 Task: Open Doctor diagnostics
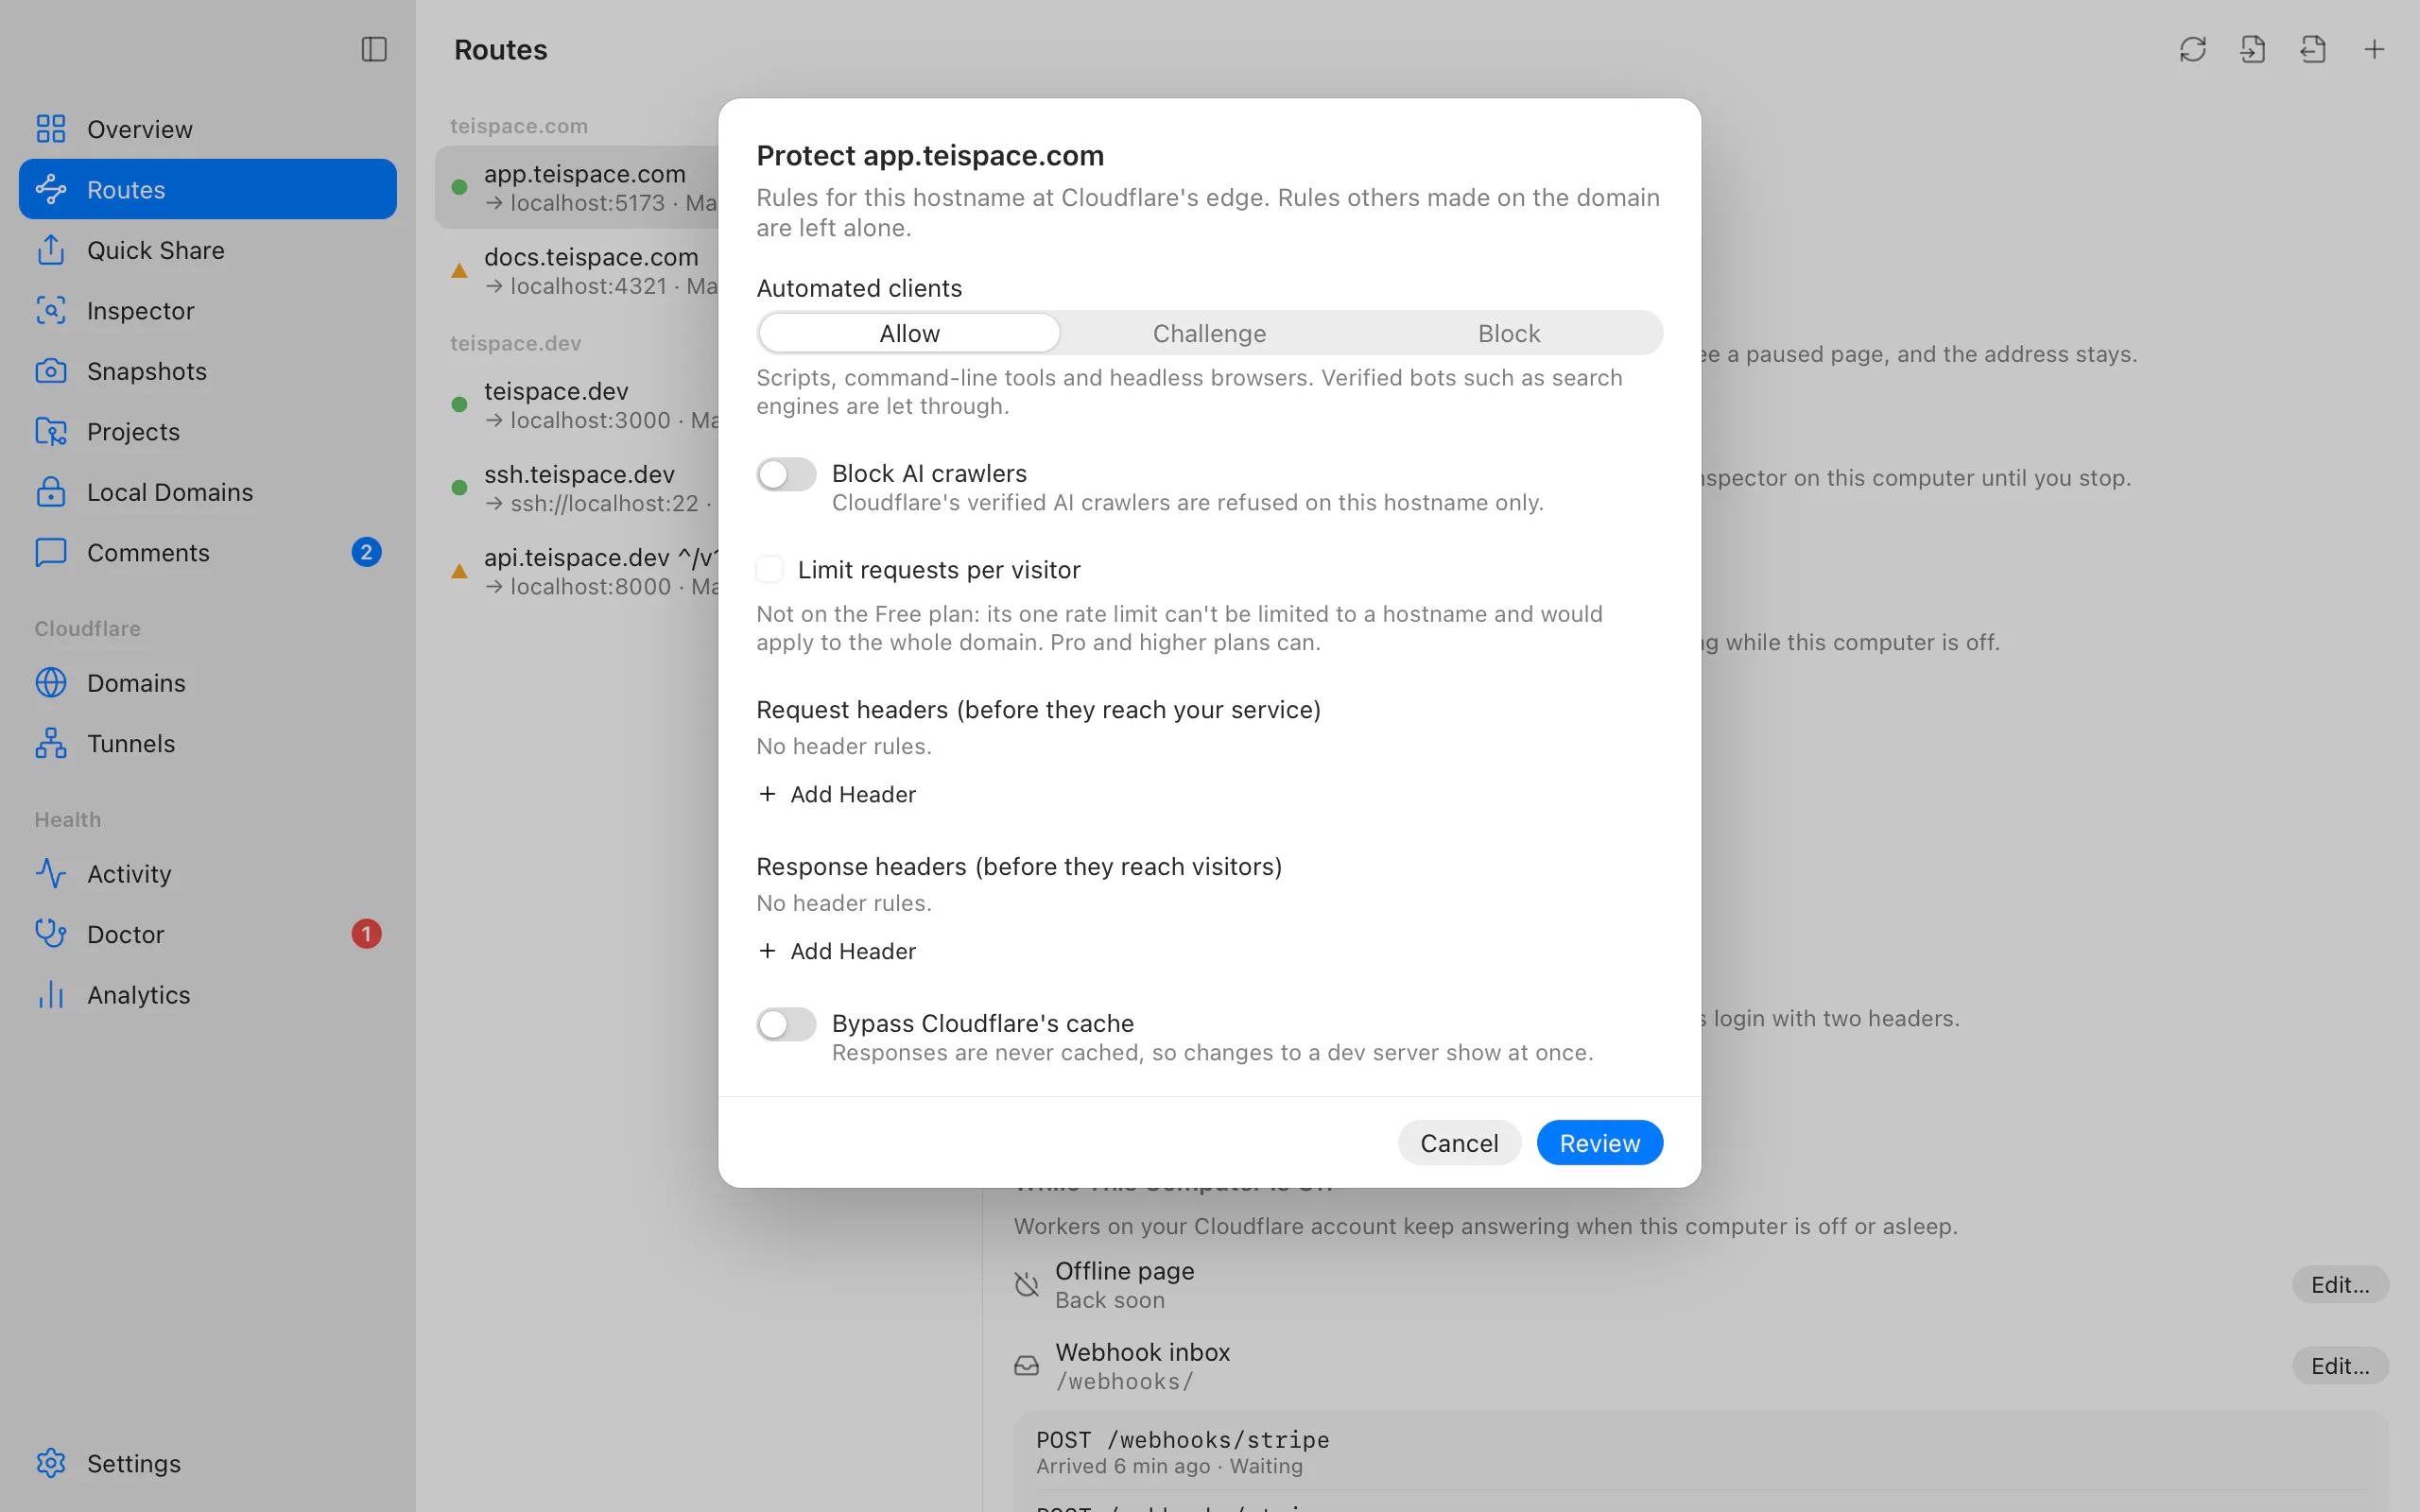click(x=207, y=934)
